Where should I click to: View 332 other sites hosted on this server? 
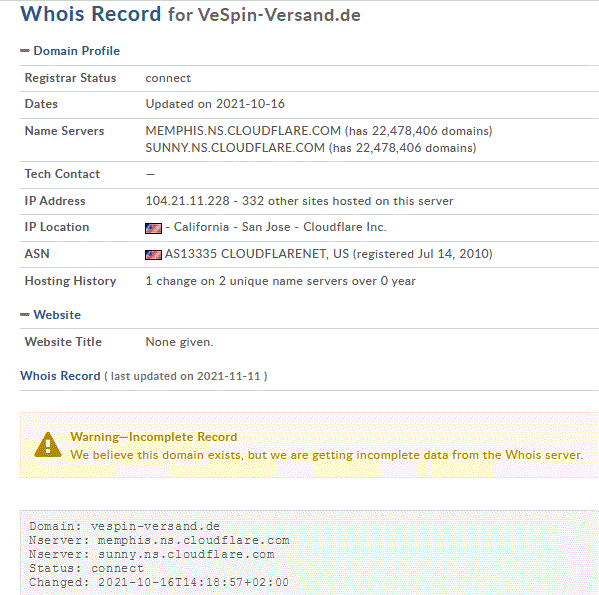[x=348, y=201]
